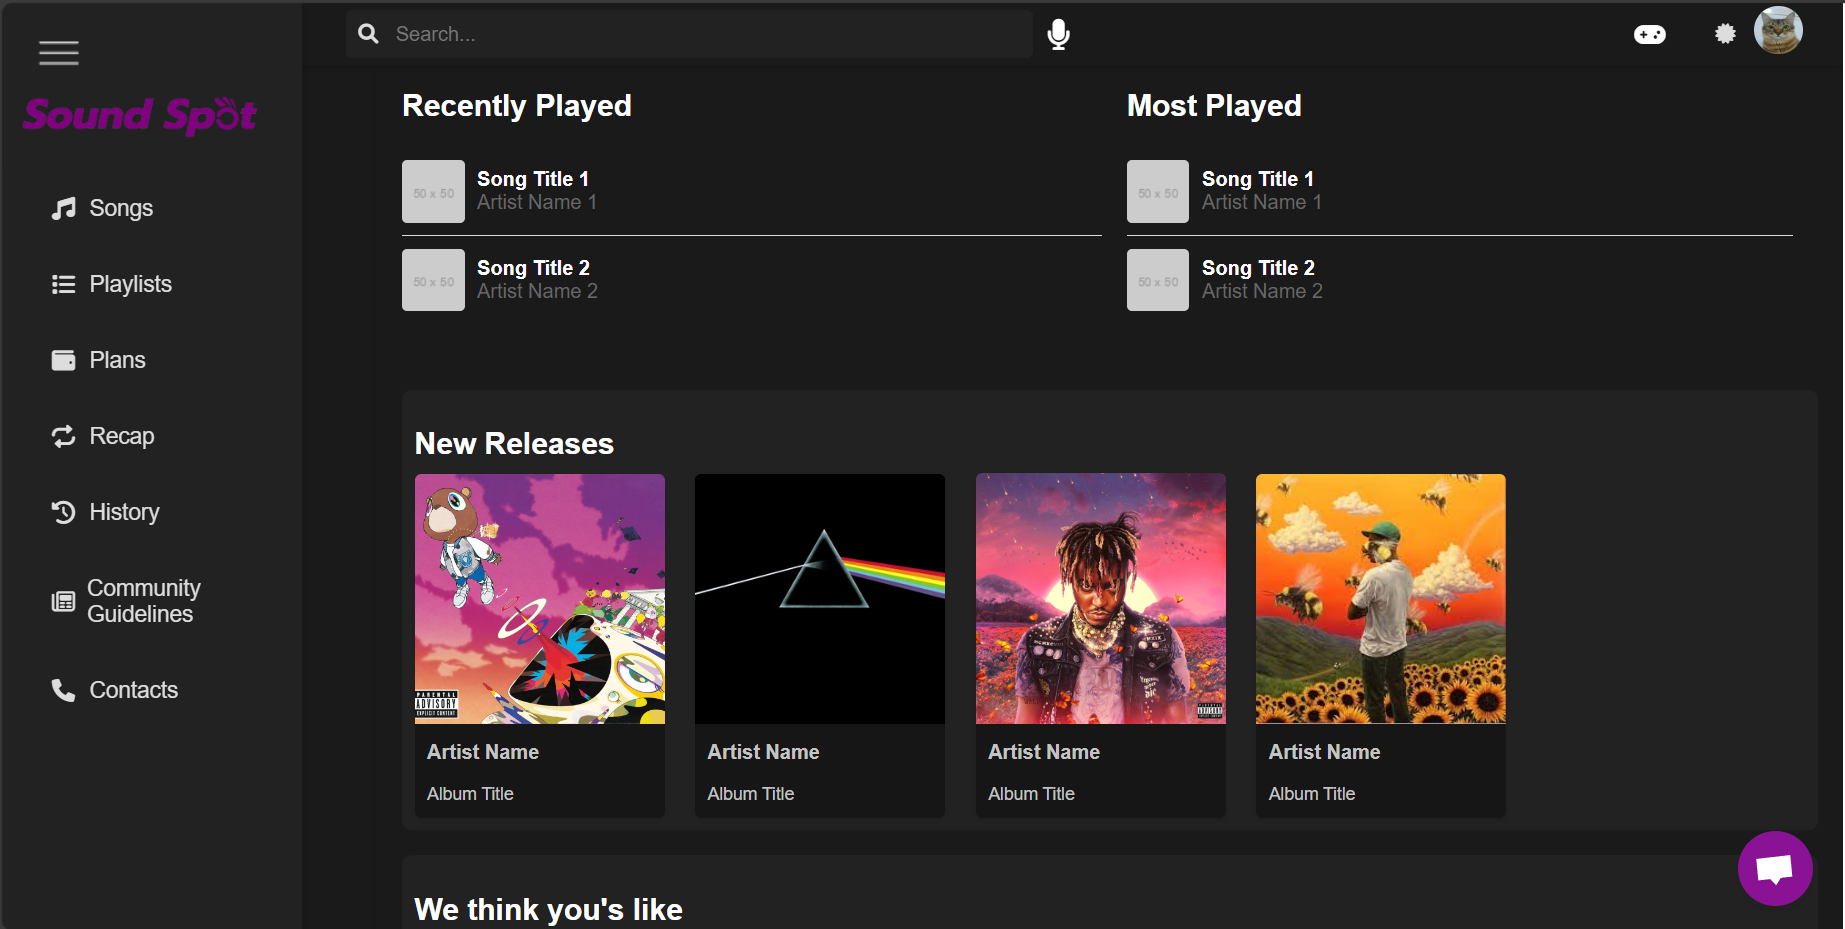Click Album Title under bear album
This screenshot has height=929, width=1845.
tap(470, 794)
